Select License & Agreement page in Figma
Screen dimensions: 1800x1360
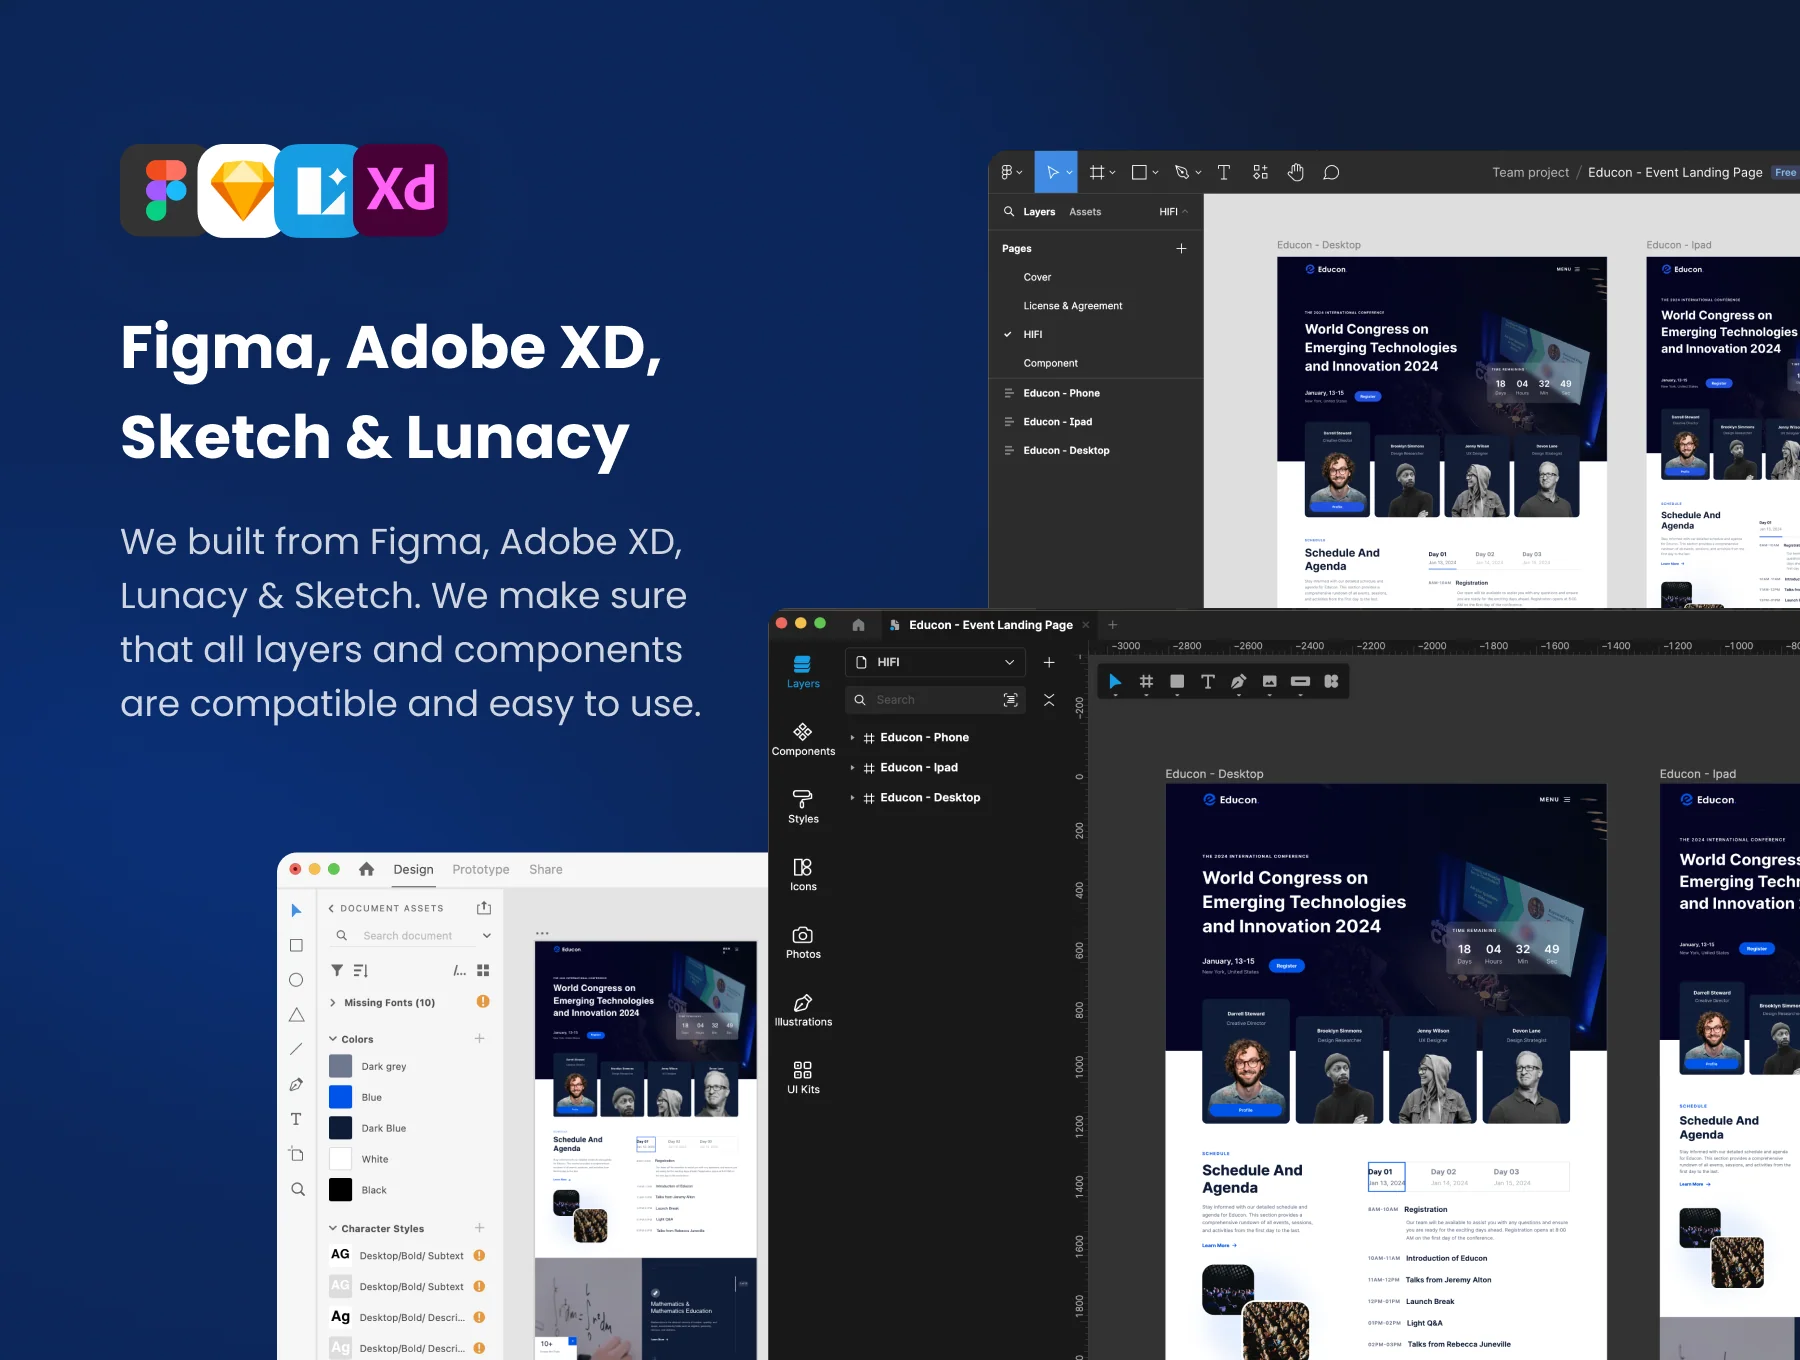pyautogui.click(x=1073, y=306)
